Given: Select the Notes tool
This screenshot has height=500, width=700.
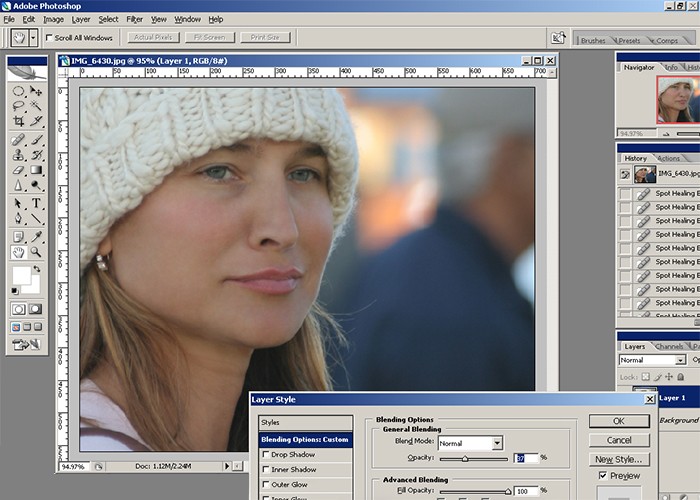Looking at the screenshot, I should tap(18, 237).
